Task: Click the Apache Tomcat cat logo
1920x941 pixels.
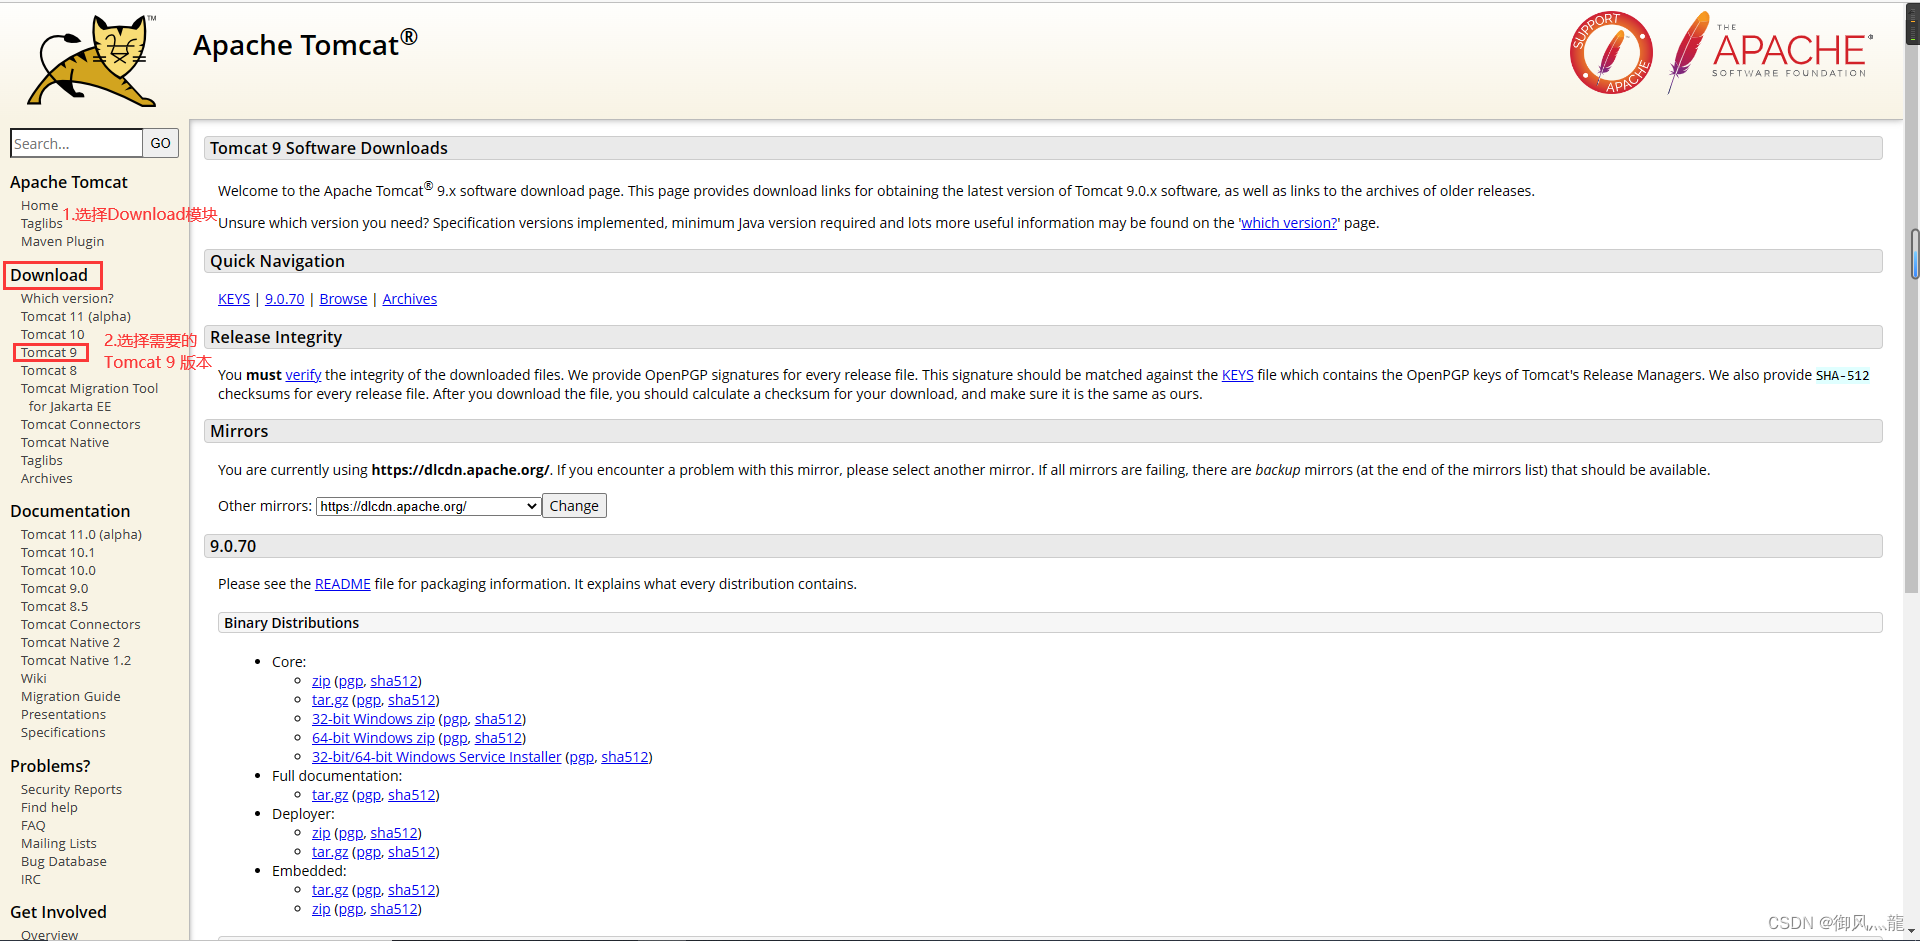Action: [90, 60]
